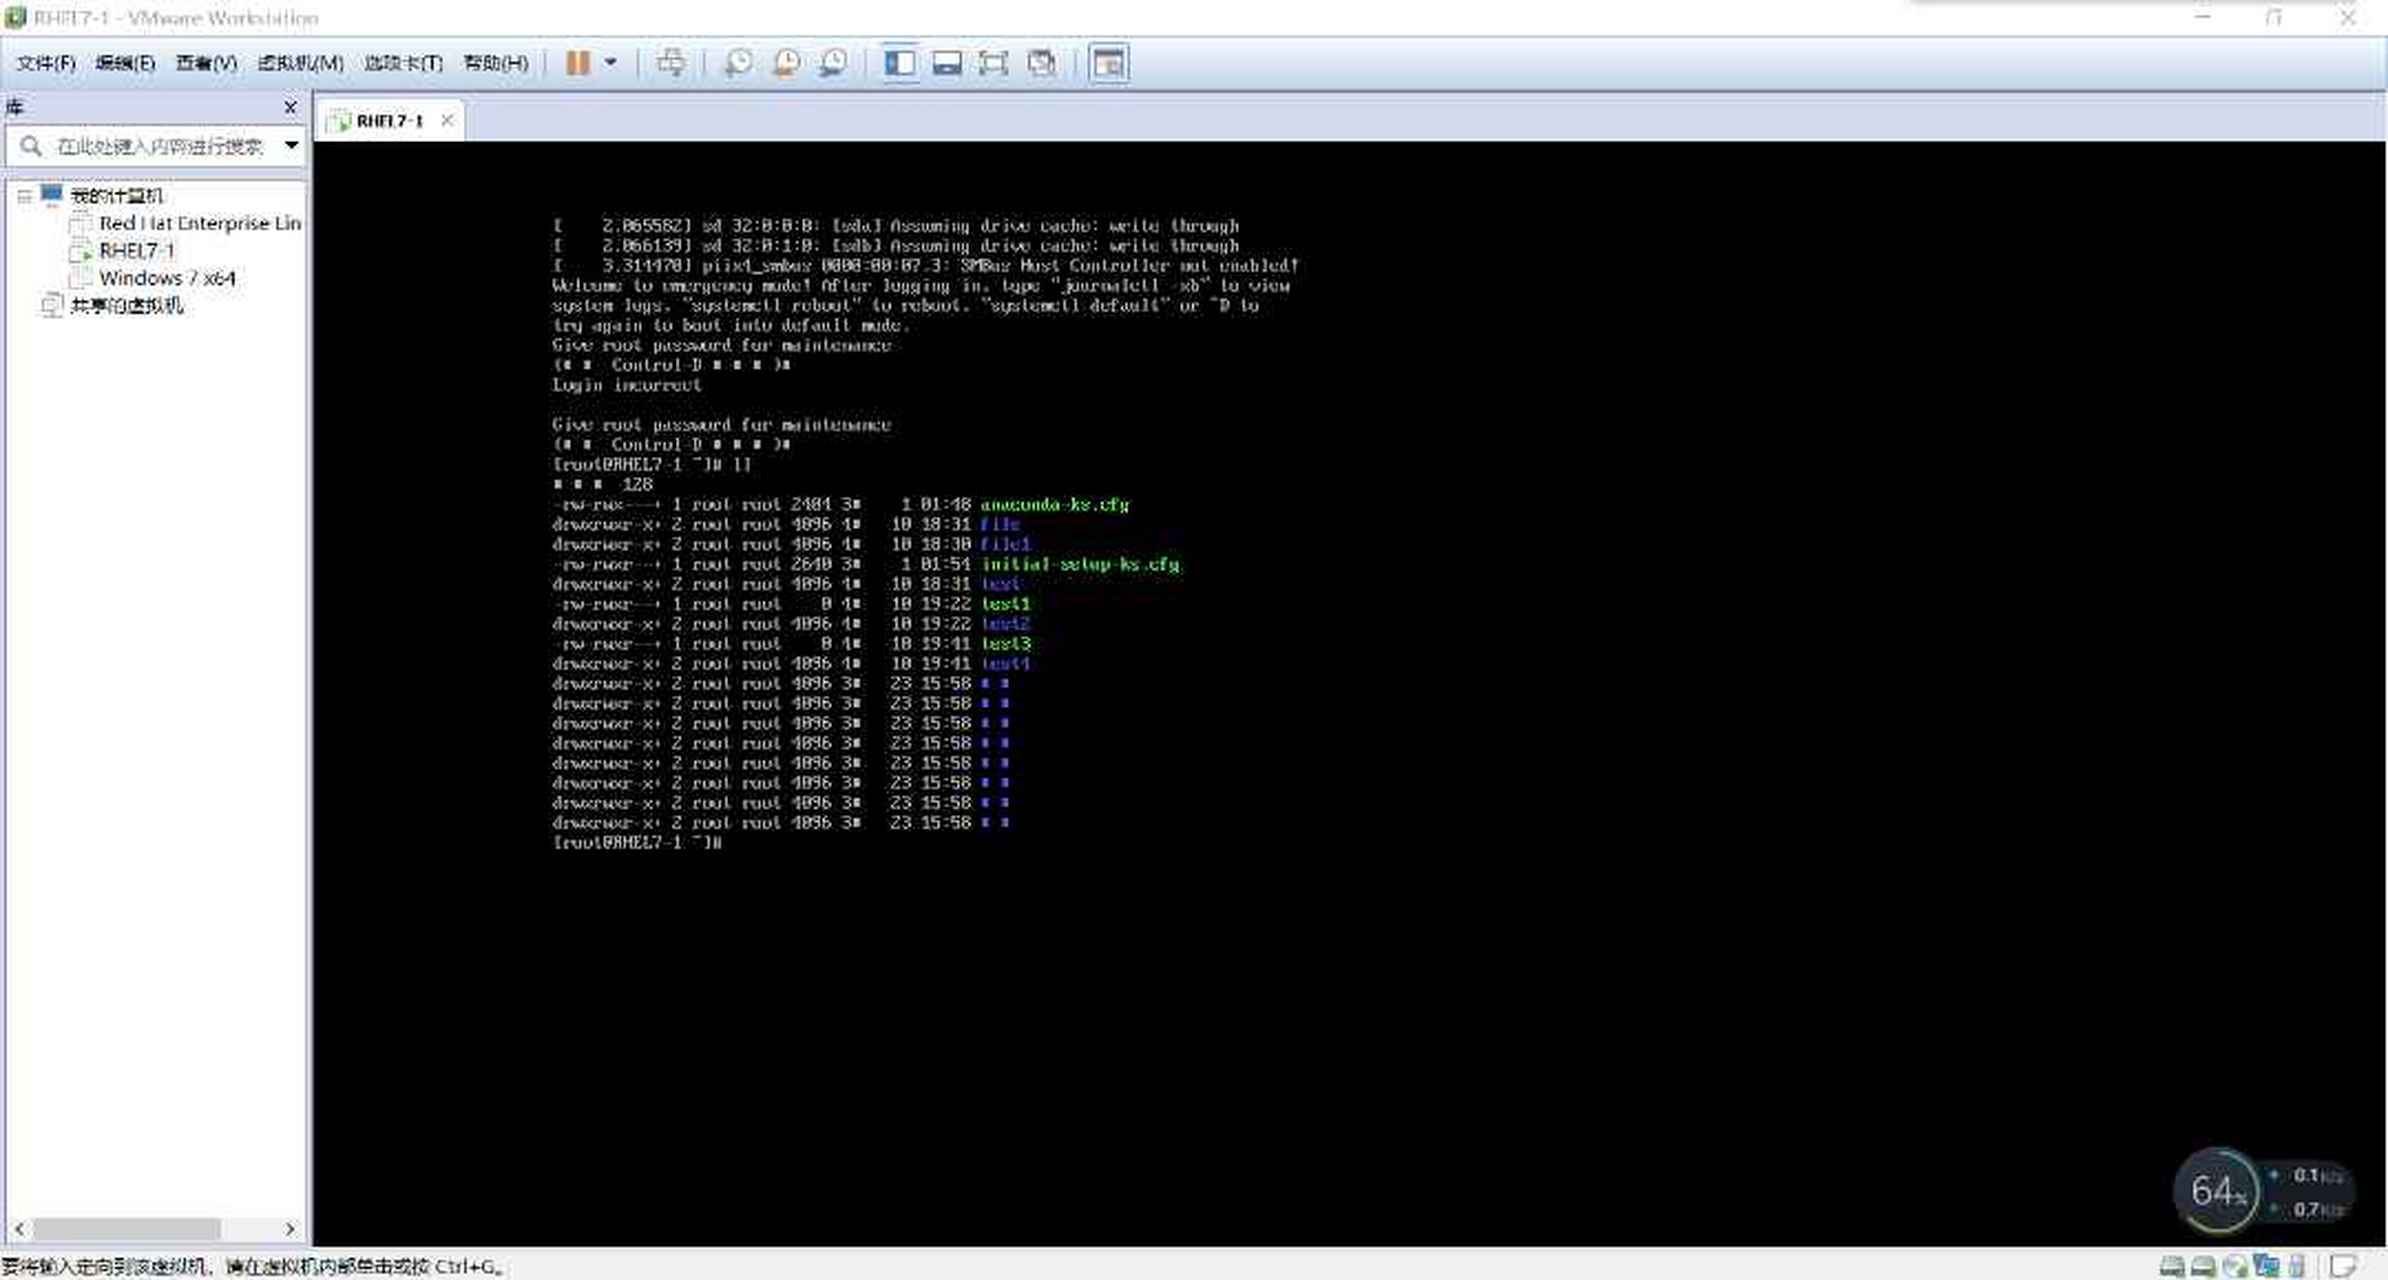Screen dimensions: 2388x1280
Task: Select 我的计算机 in the library tree
Action: pos(116,195)
